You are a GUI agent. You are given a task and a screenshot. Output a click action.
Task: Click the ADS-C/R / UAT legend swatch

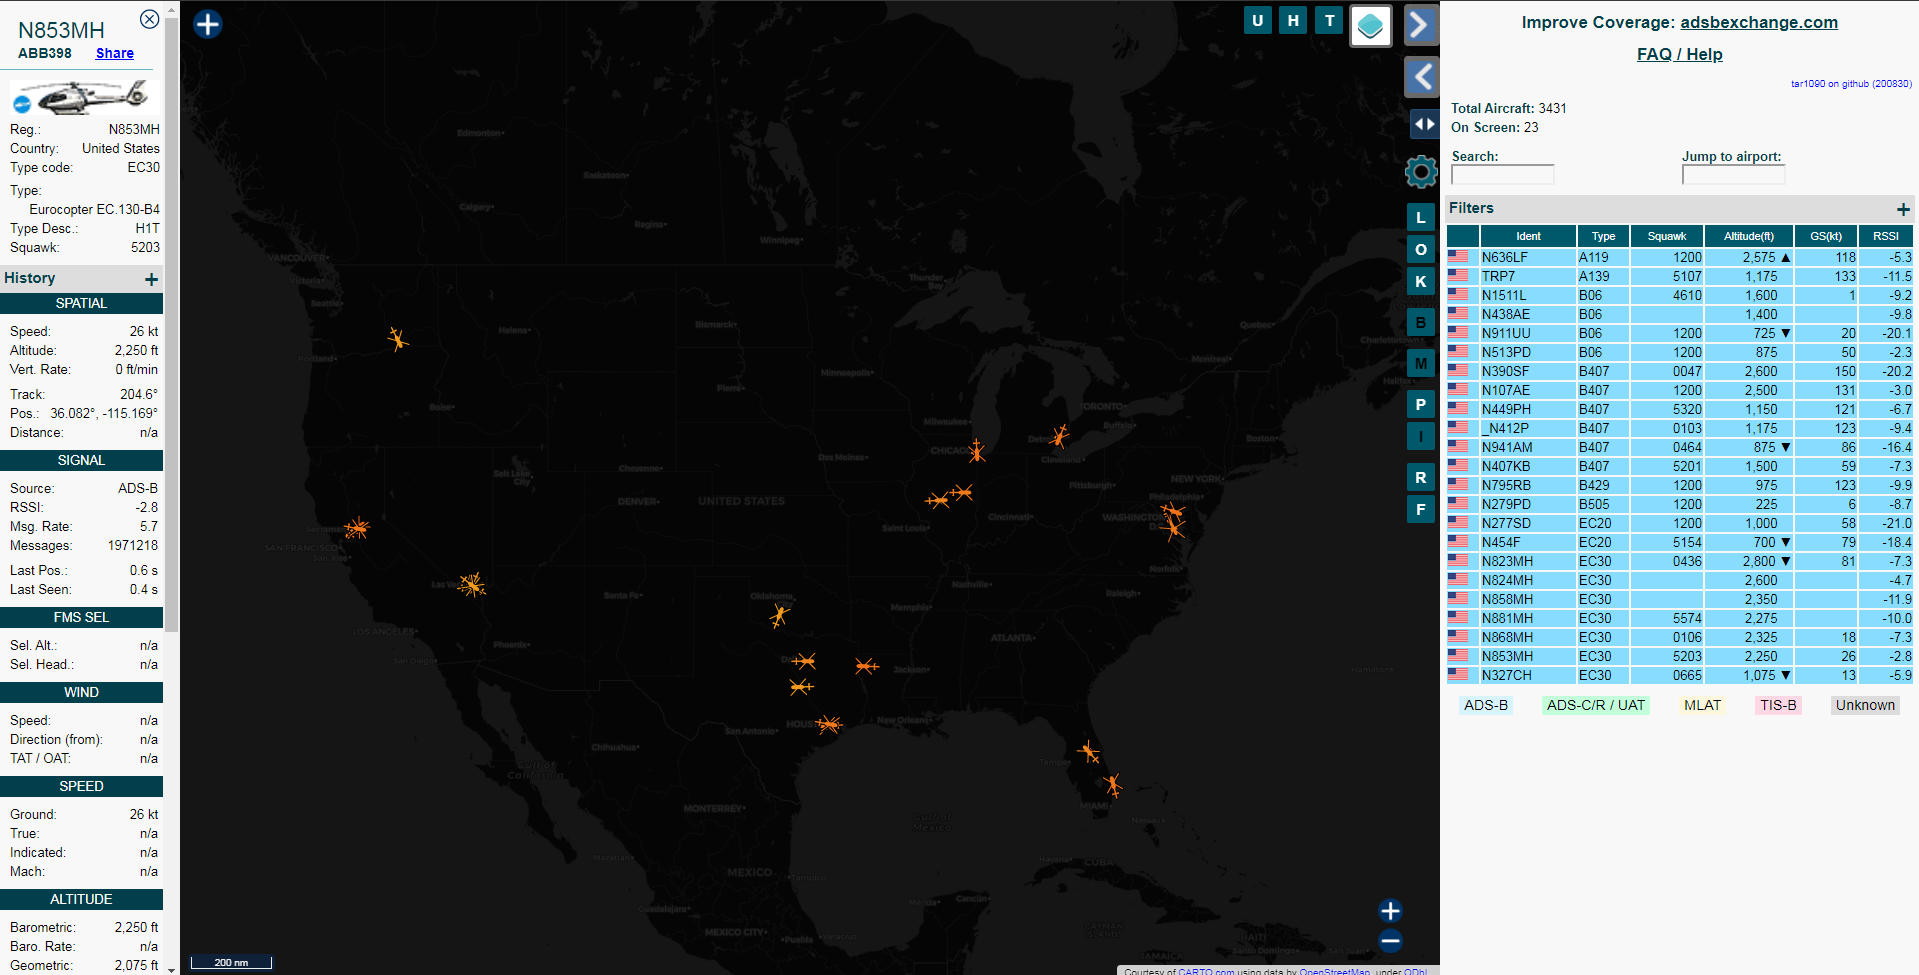click(x=1596, y=705)
